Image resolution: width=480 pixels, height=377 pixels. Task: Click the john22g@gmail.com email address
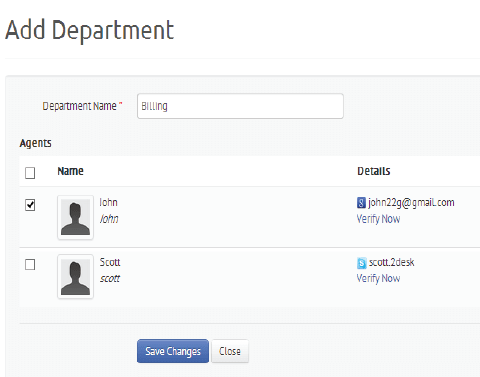tap(411, 203)
